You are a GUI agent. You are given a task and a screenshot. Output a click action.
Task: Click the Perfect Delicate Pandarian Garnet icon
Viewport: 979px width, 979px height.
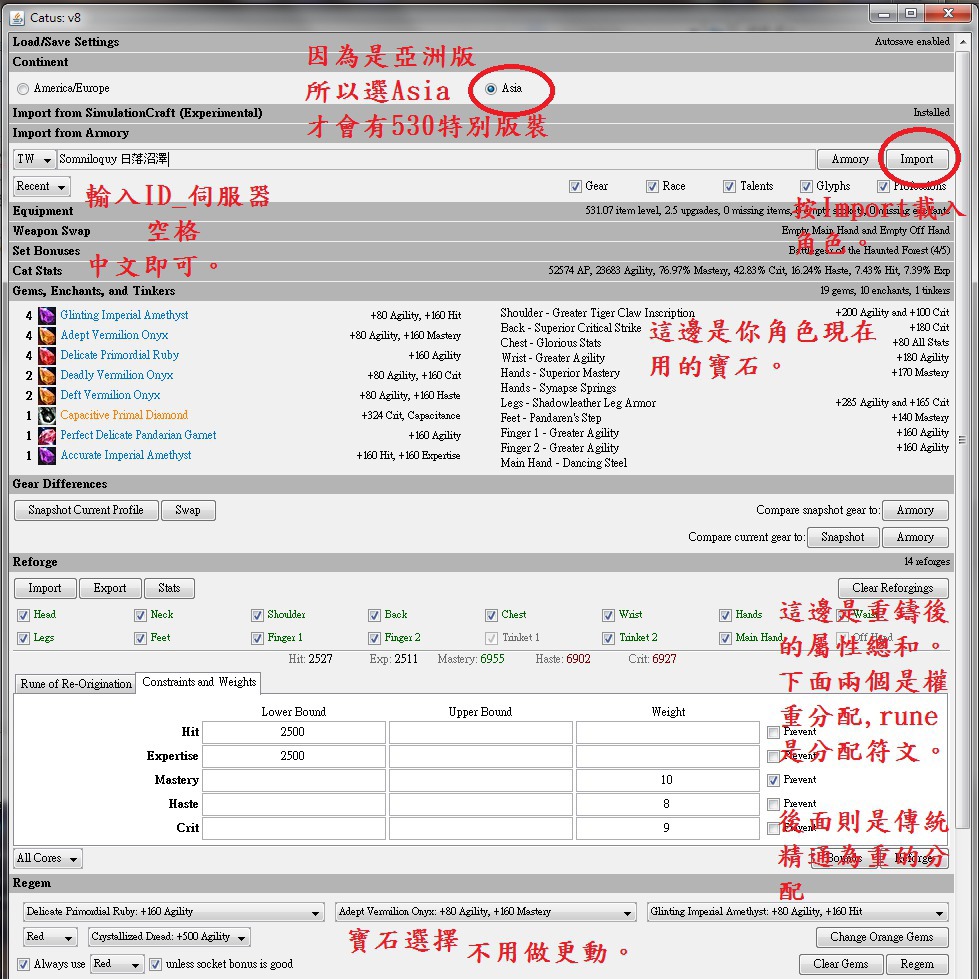click(x=47, y=436)
